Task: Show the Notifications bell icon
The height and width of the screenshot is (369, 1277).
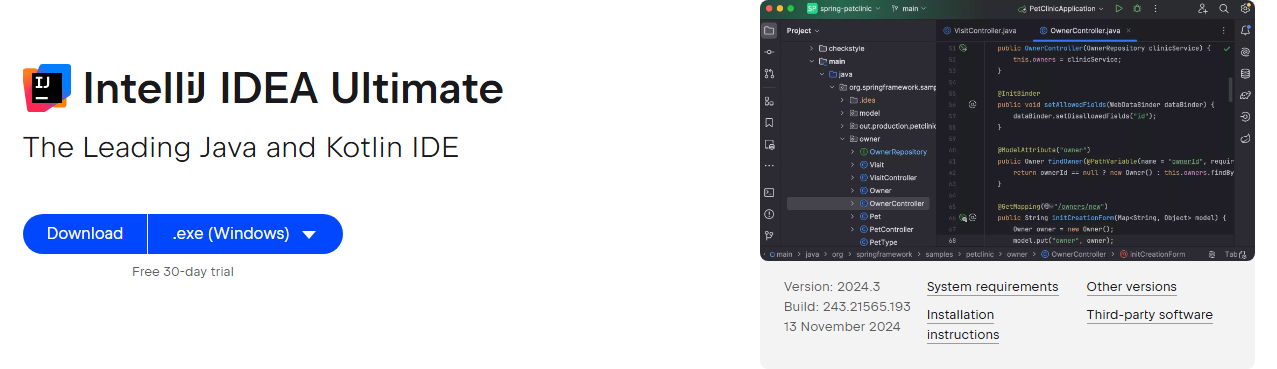Action: point(1245,30)
